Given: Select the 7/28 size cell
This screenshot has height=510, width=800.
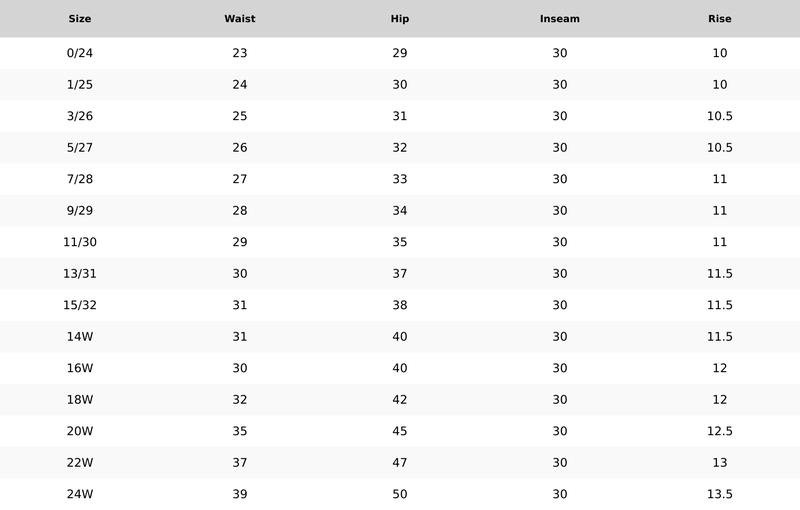Looking at the screenshot, I should click(80, 179).
